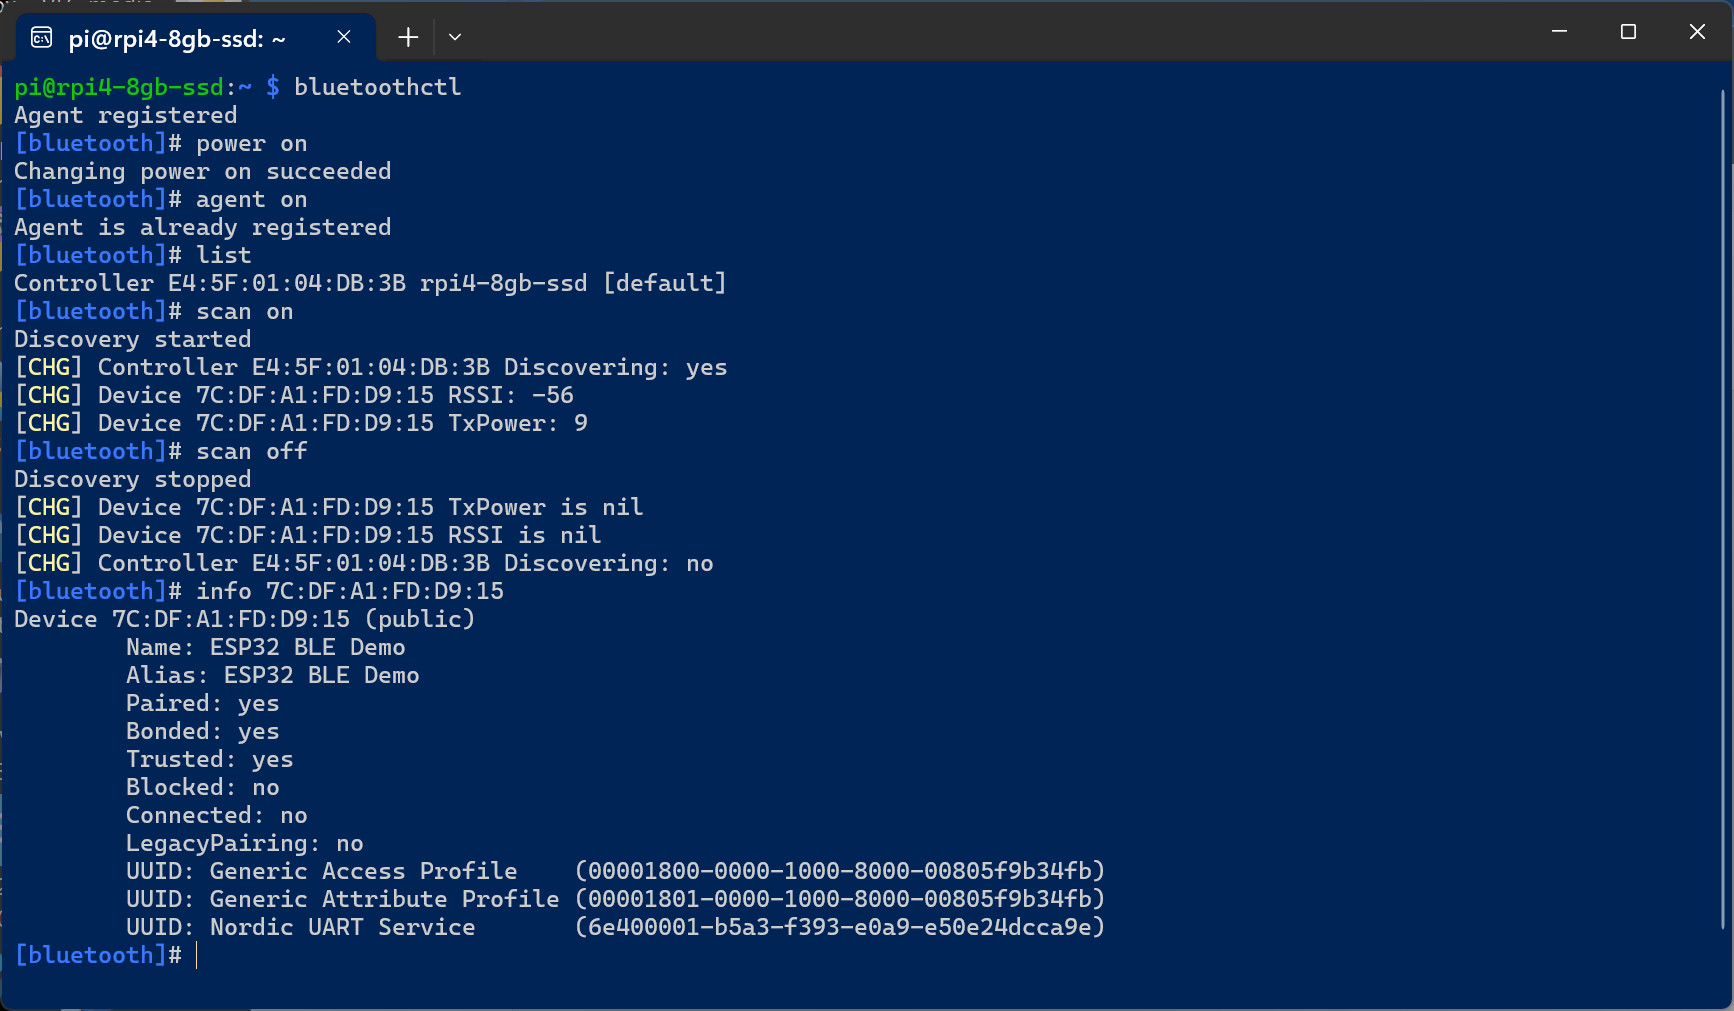Open a new tab with the plus icon
The image size is (1734, 1011).
point(407,37)
